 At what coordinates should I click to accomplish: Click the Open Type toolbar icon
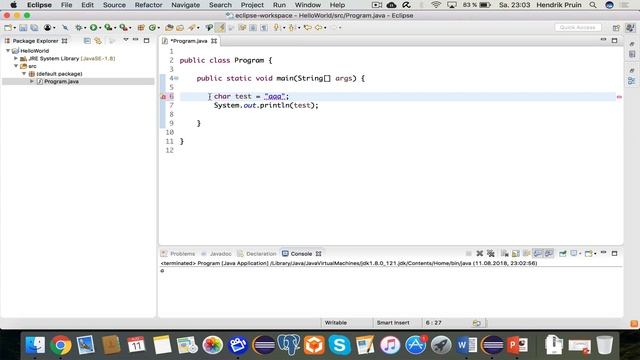pyautogui.click(x=169, y=27)
